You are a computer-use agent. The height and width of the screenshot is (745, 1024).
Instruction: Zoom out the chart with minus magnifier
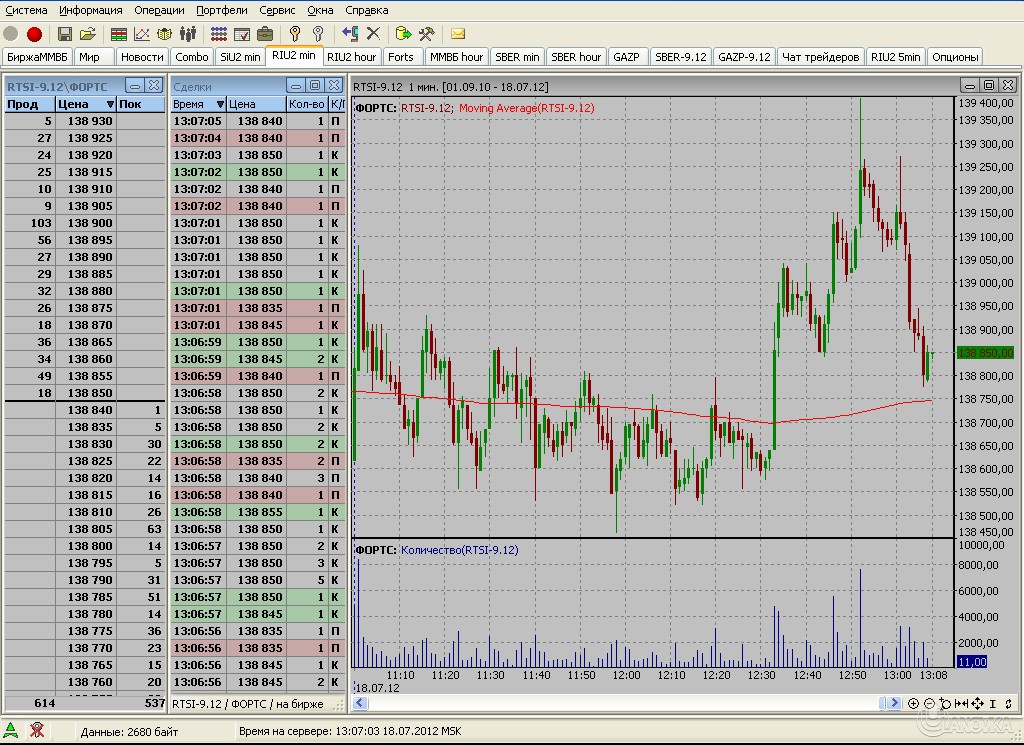pyautogui.click(x=929, y=704)
